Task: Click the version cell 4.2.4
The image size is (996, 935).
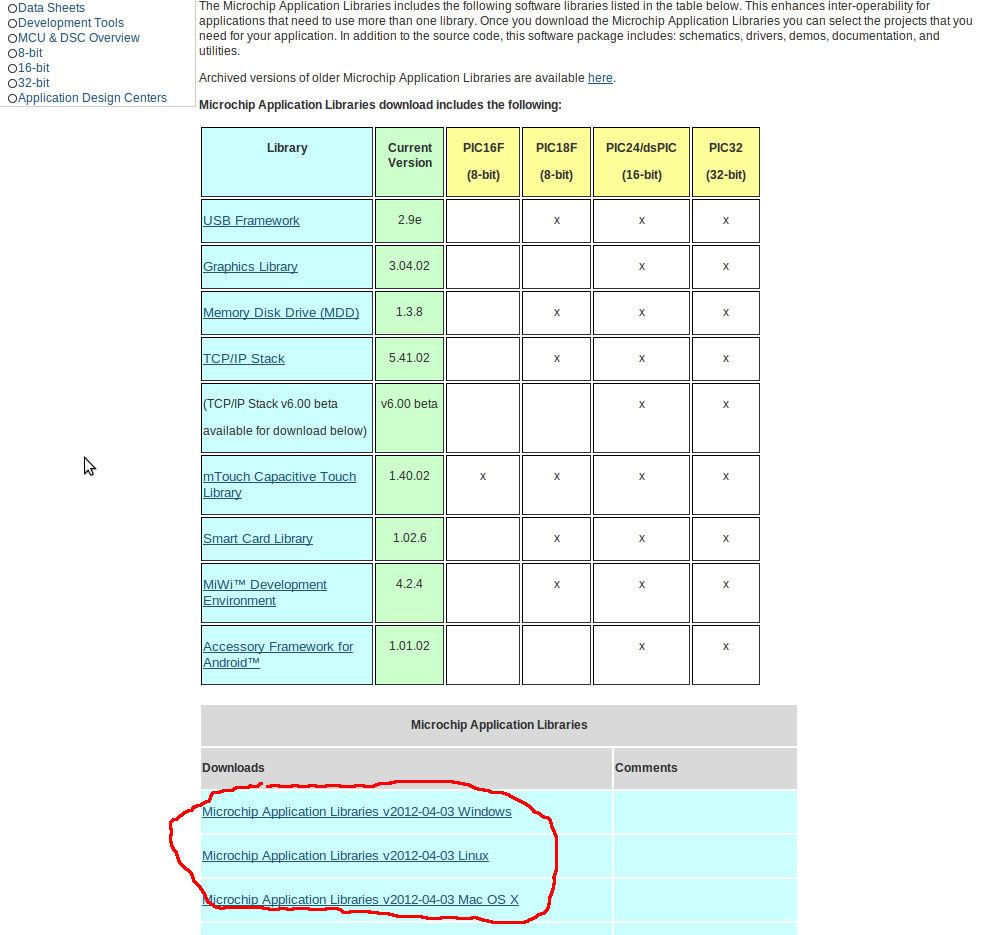Action: coord(410,593)
